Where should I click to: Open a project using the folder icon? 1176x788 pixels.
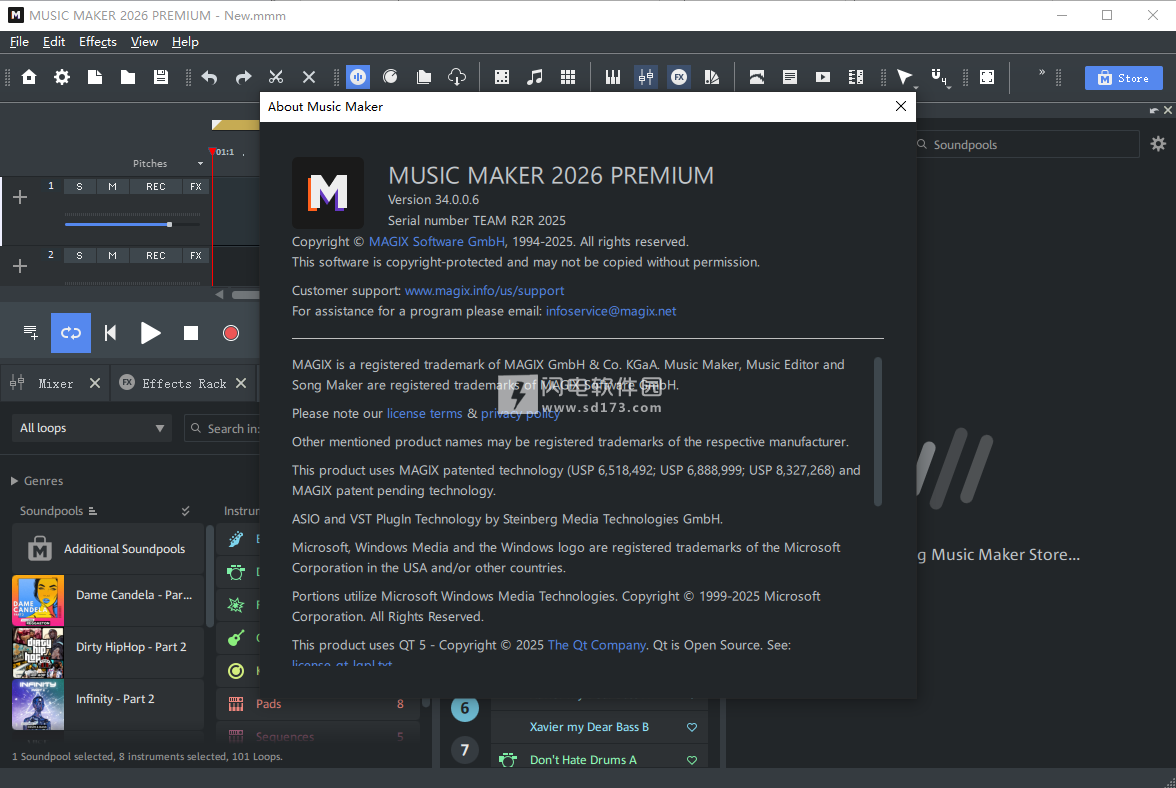pos(128,77)
